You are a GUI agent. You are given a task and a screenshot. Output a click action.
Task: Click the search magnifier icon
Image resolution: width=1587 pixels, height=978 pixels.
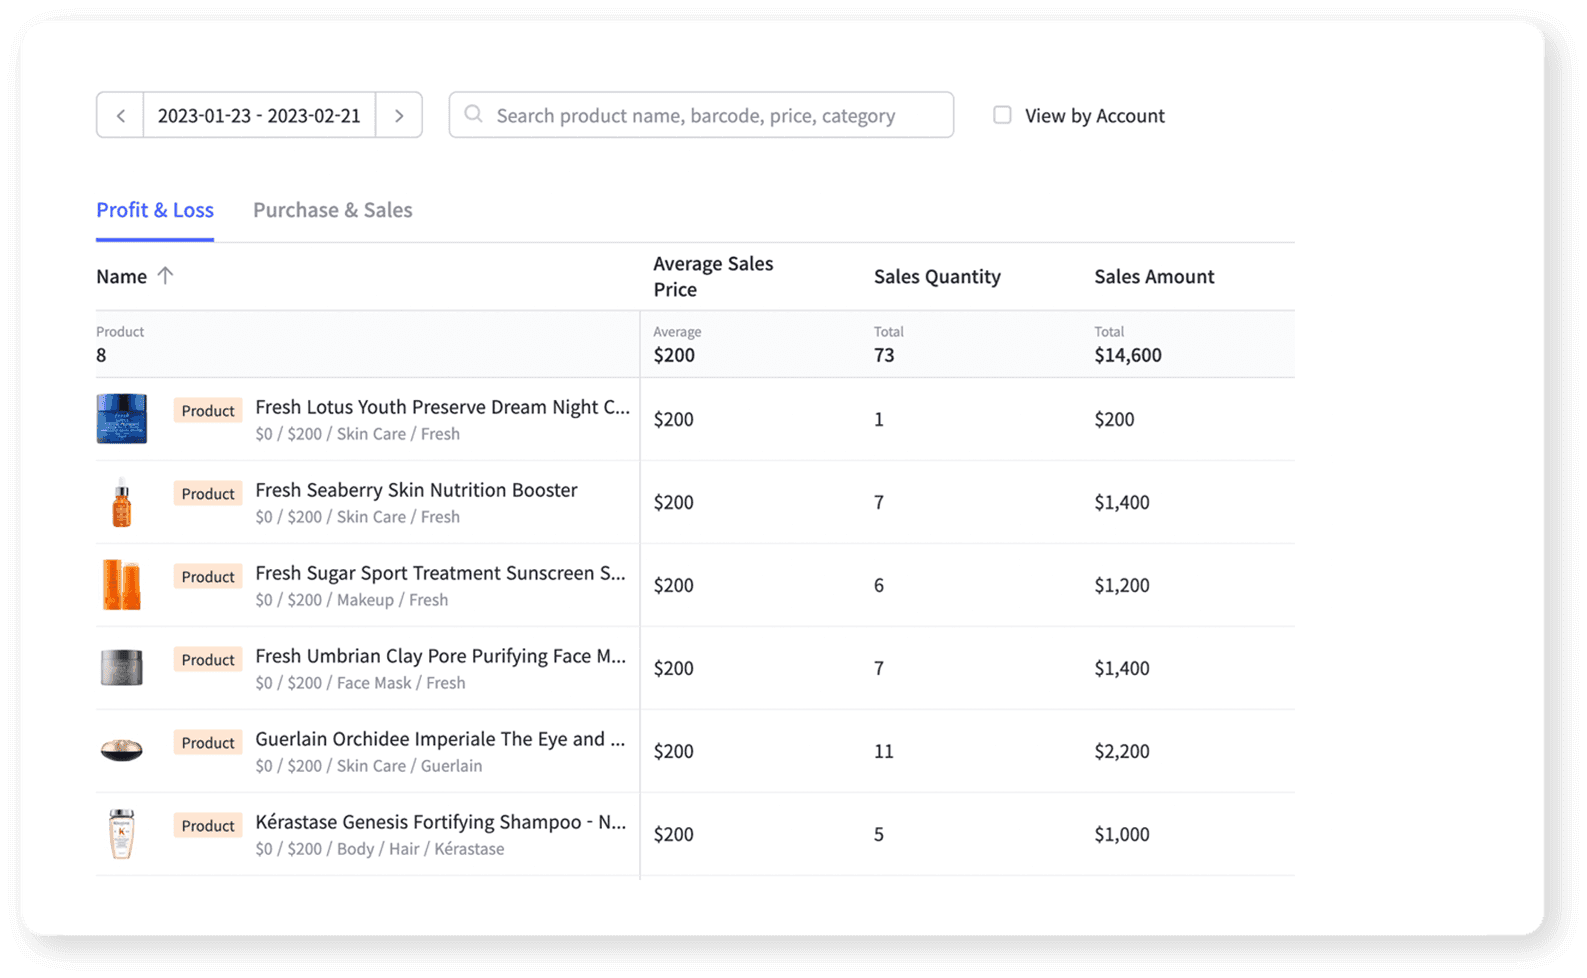click(474, 115)
